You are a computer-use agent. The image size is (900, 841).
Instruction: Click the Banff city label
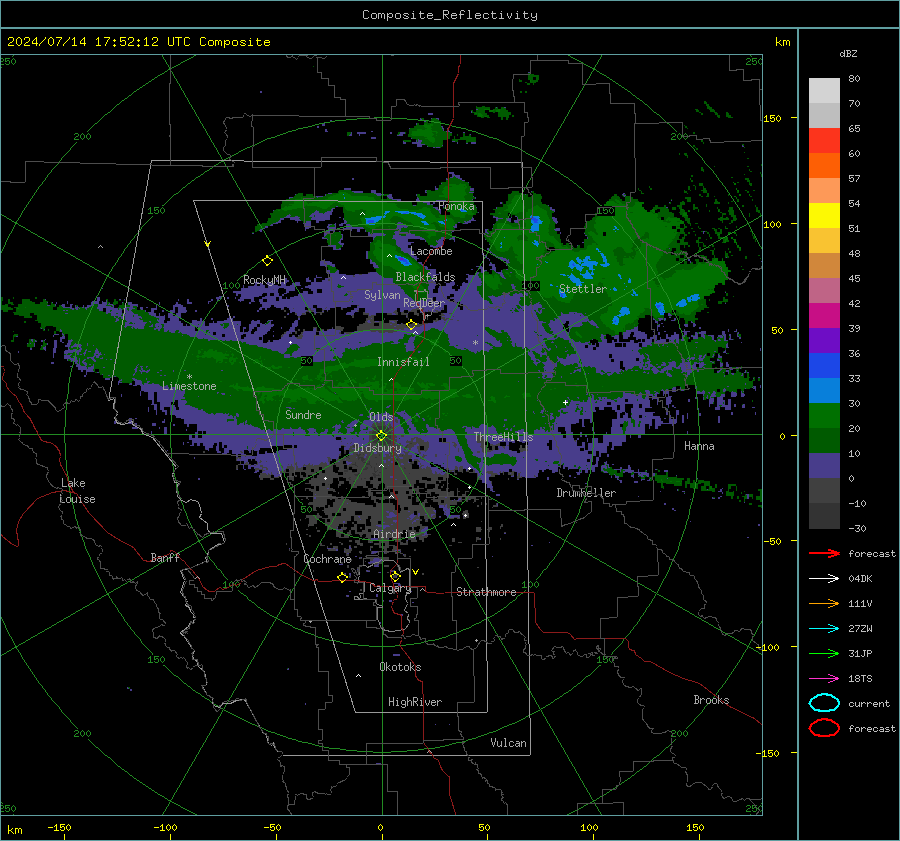coord(165,557)
